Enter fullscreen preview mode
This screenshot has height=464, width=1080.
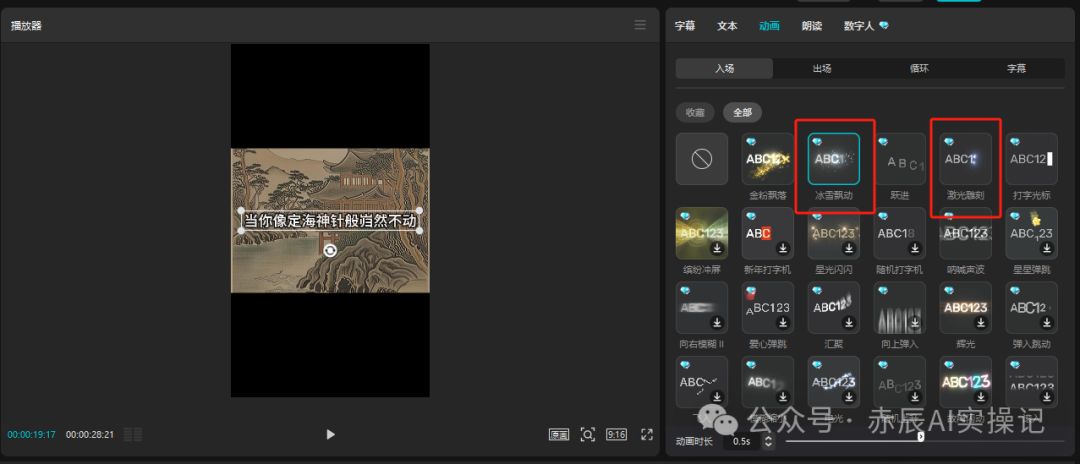[647, 434]
